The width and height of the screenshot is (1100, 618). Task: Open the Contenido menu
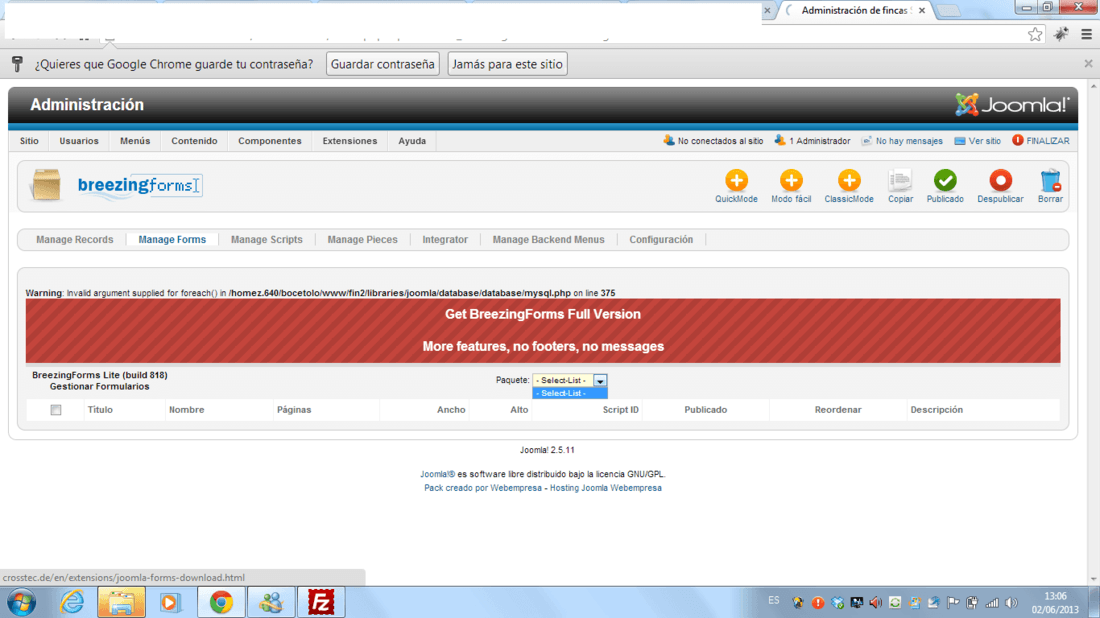tap(194, 141)
